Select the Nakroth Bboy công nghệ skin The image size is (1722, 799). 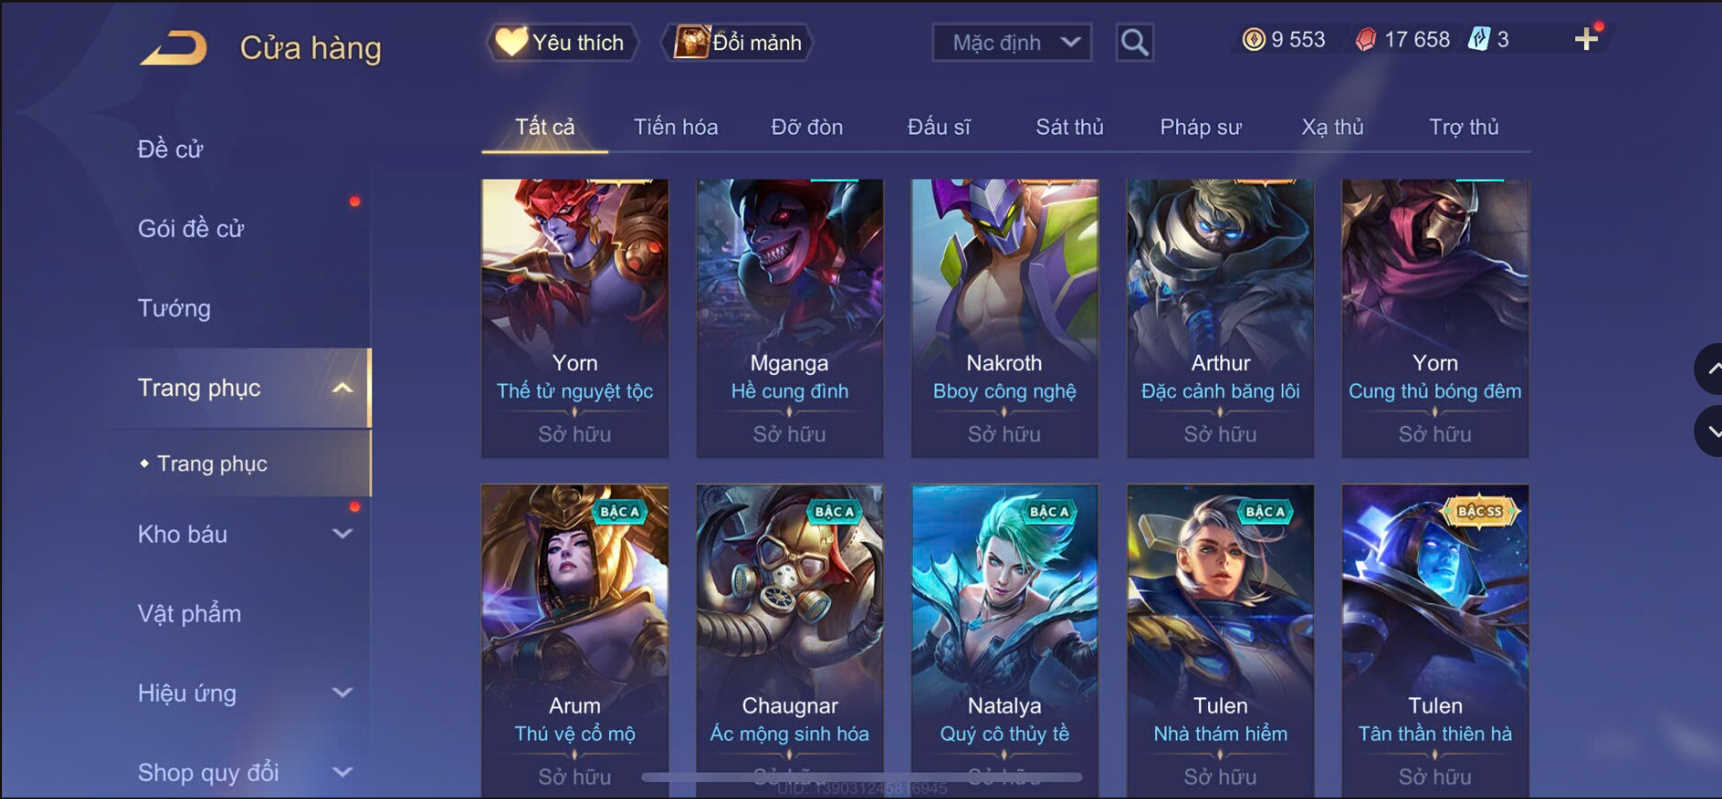point(1004,318)
